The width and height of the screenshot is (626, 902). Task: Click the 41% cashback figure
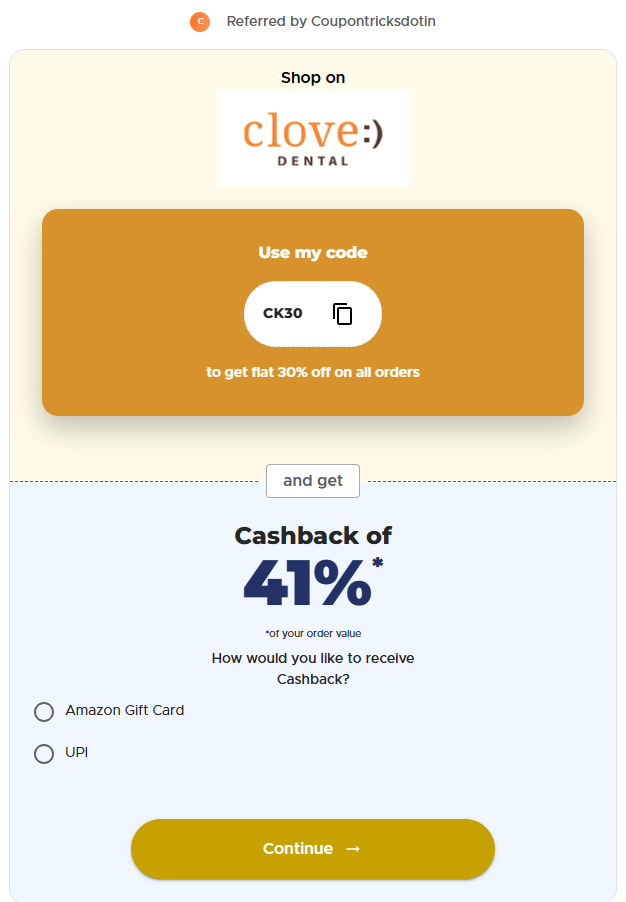307,583
